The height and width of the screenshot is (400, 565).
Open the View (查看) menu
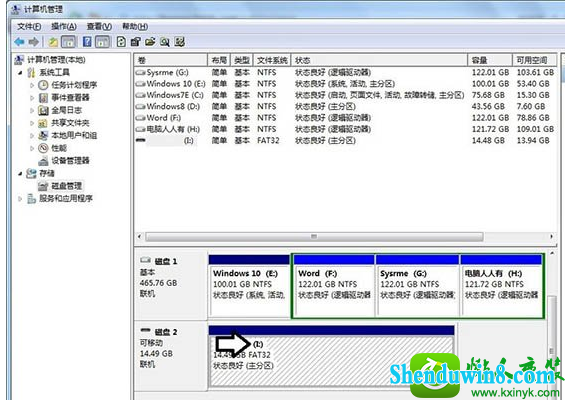(x=99, y=26)
